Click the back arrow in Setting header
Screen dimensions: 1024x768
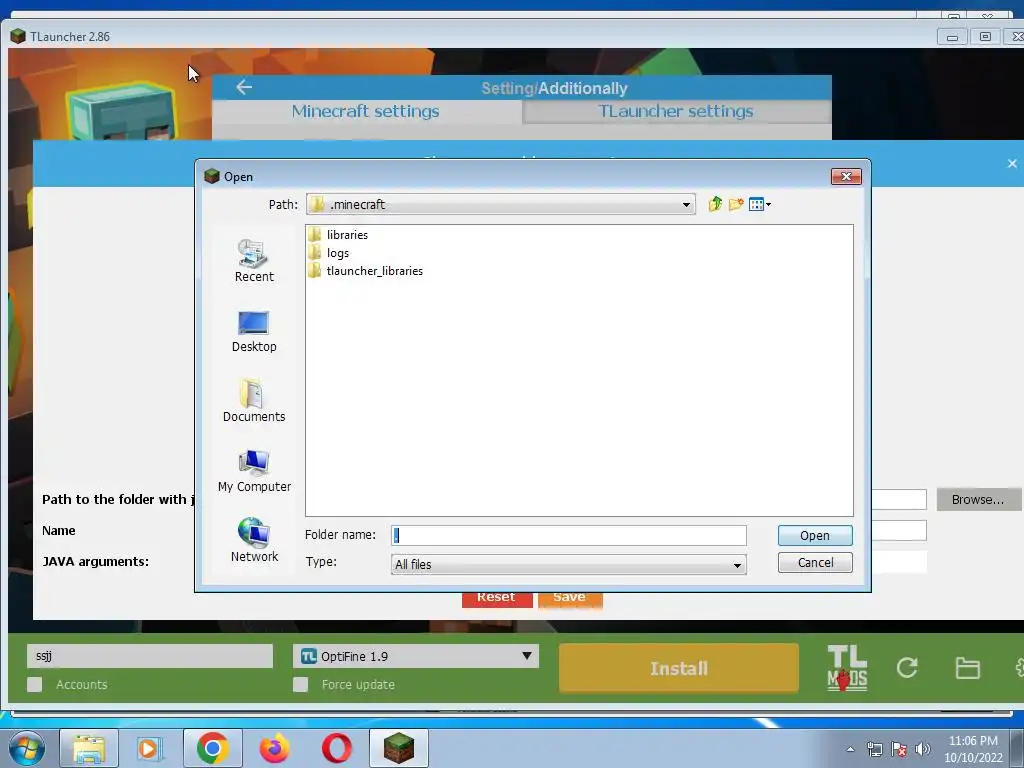tap(244, 87)
